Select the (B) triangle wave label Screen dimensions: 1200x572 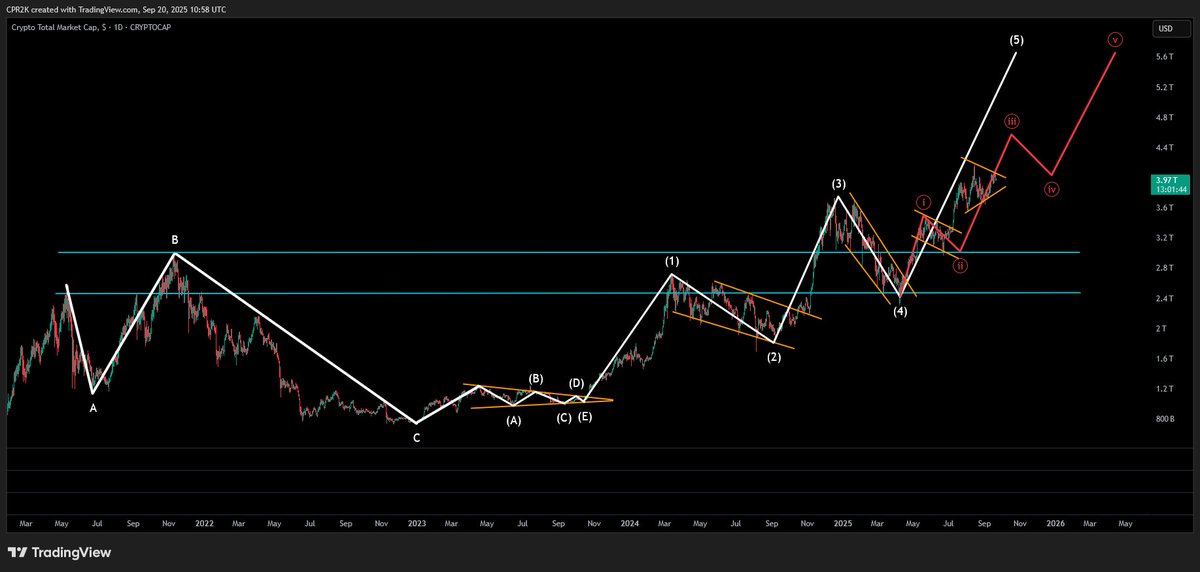pyautogui.click(x=536, y=379)
